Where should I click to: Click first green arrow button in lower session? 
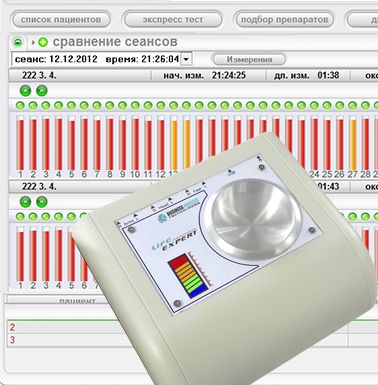coord(26,202)
